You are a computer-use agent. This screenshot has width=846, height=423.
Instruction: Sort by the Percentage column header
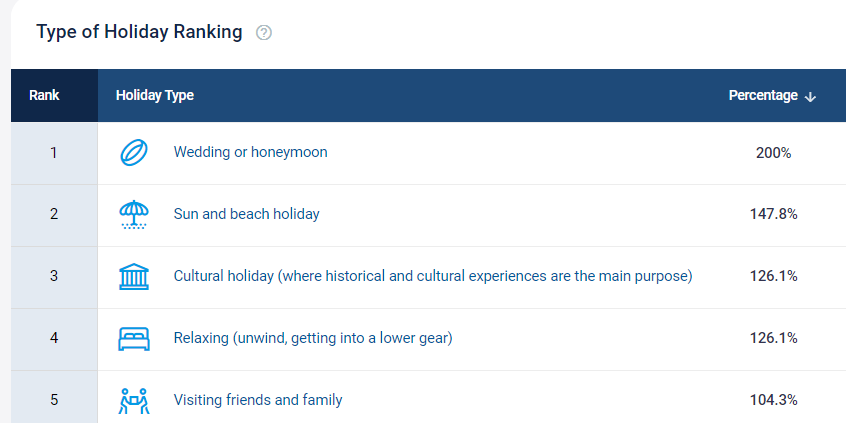pyautogui.click(x=763, y=95)
